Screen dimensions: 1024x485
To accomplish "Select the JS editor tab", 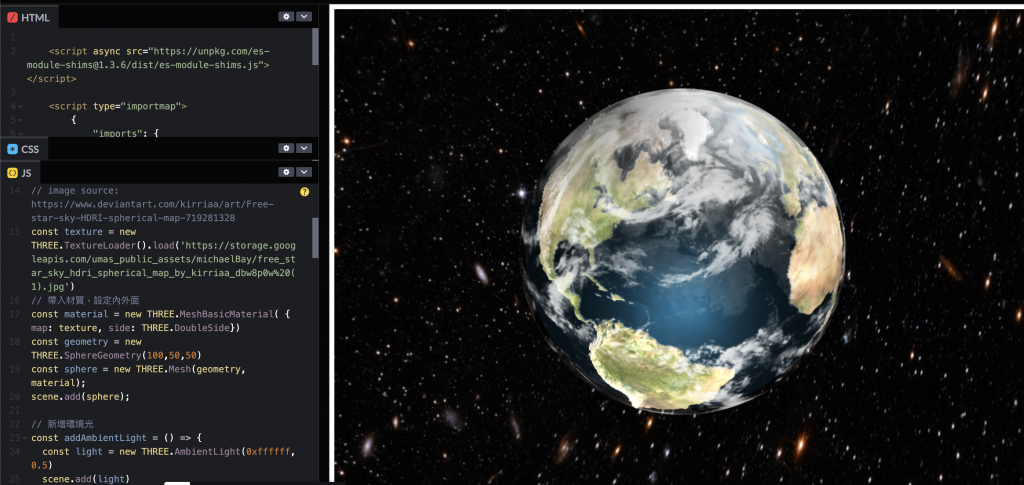I will pyautogui.click(x=20, y=173).
